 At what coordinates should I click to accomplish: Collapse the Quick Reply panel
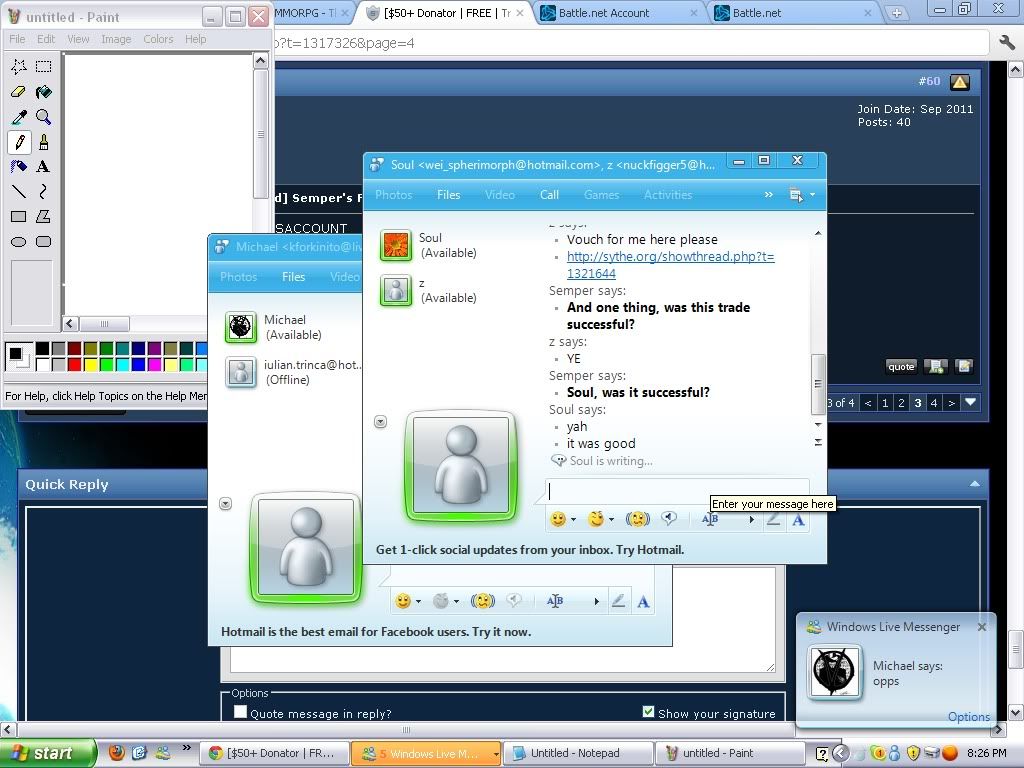(x=974, y=484)
